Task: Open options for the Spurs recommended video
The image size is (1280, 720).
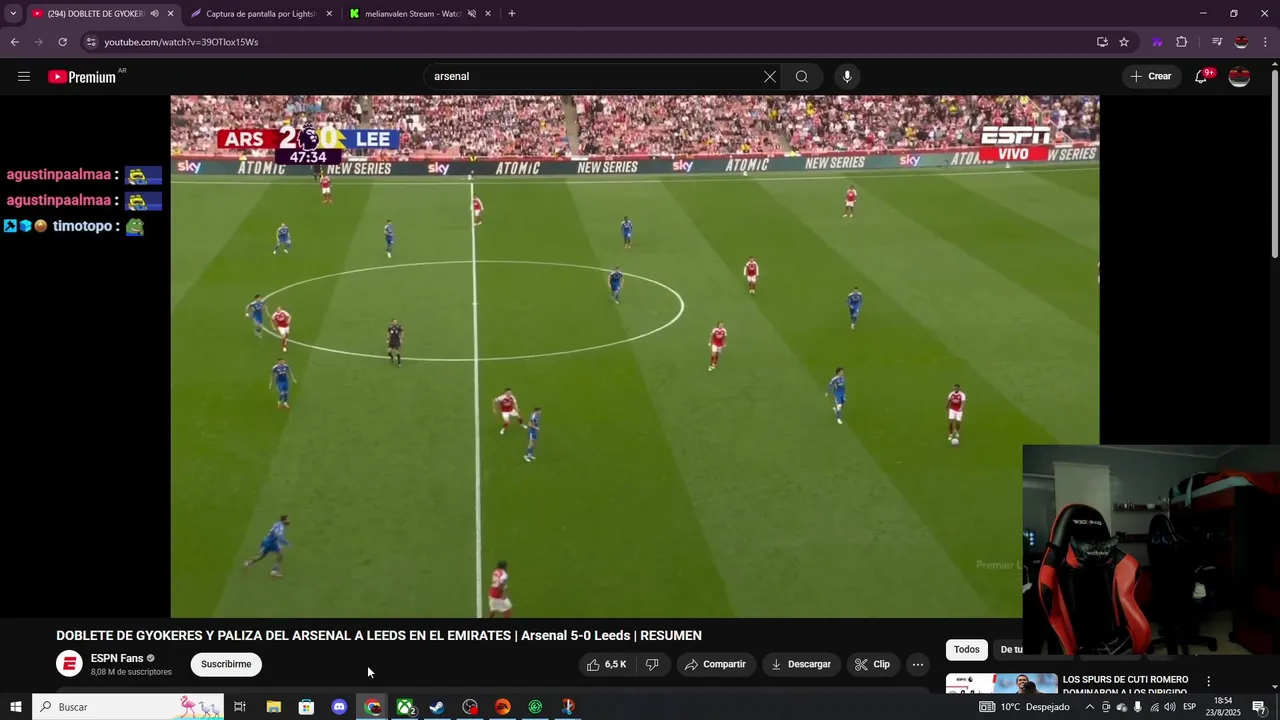Action: 1208,681
